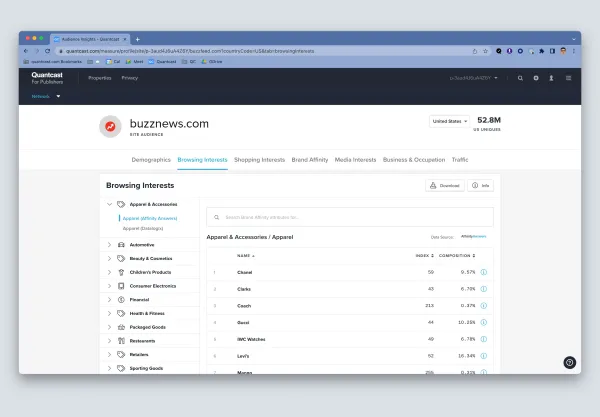This screenshot has width=600, height=417.
Task: Select Apparel (Affinity Answers) subcategory
Action: pyautogui.click(x=150, y=218)
